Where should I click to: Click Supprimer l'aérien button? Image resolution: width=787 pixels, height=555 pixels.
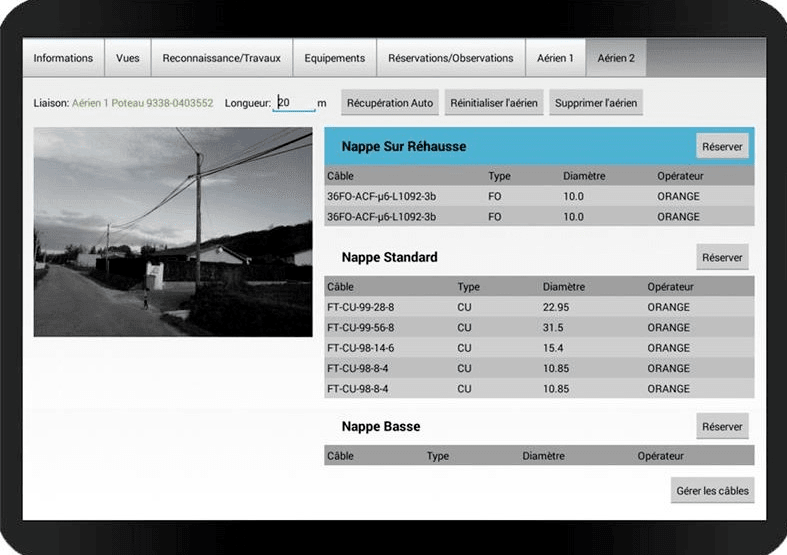[x=595, y=103]
